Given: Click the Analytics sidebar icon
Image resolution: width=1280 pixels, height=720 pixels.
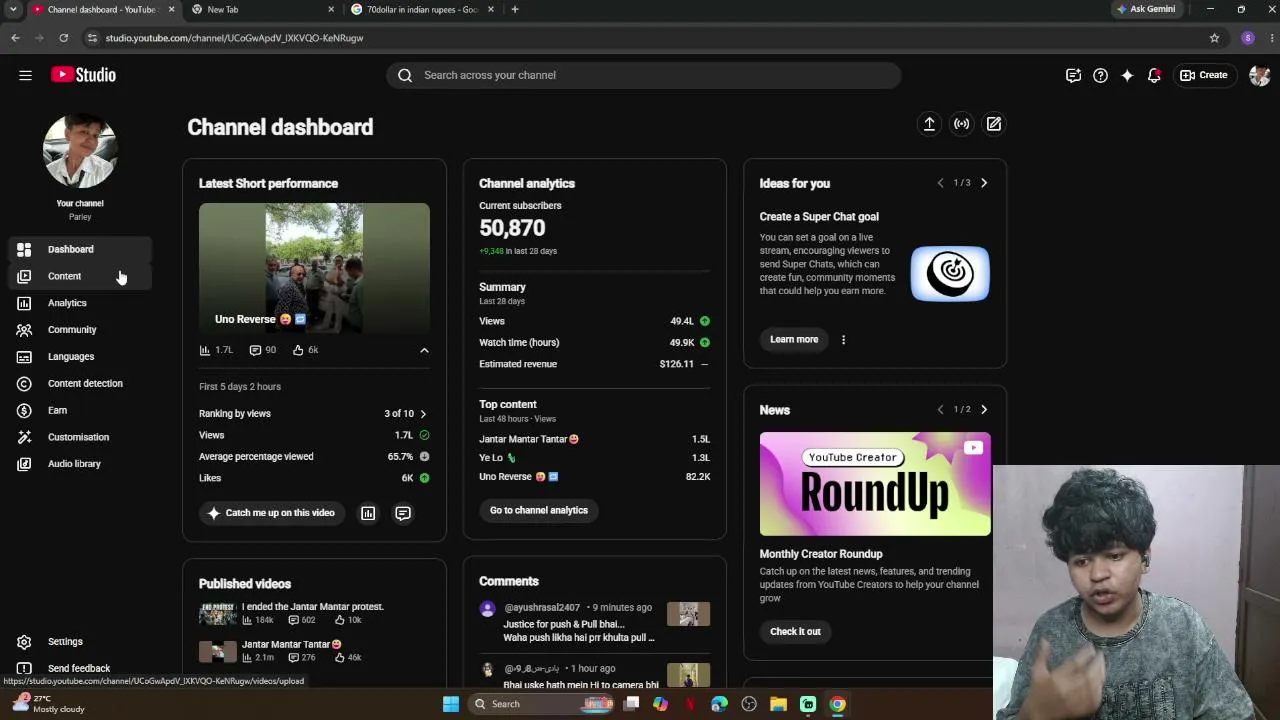Looking at the screenshot, I should tap(24, 303).
